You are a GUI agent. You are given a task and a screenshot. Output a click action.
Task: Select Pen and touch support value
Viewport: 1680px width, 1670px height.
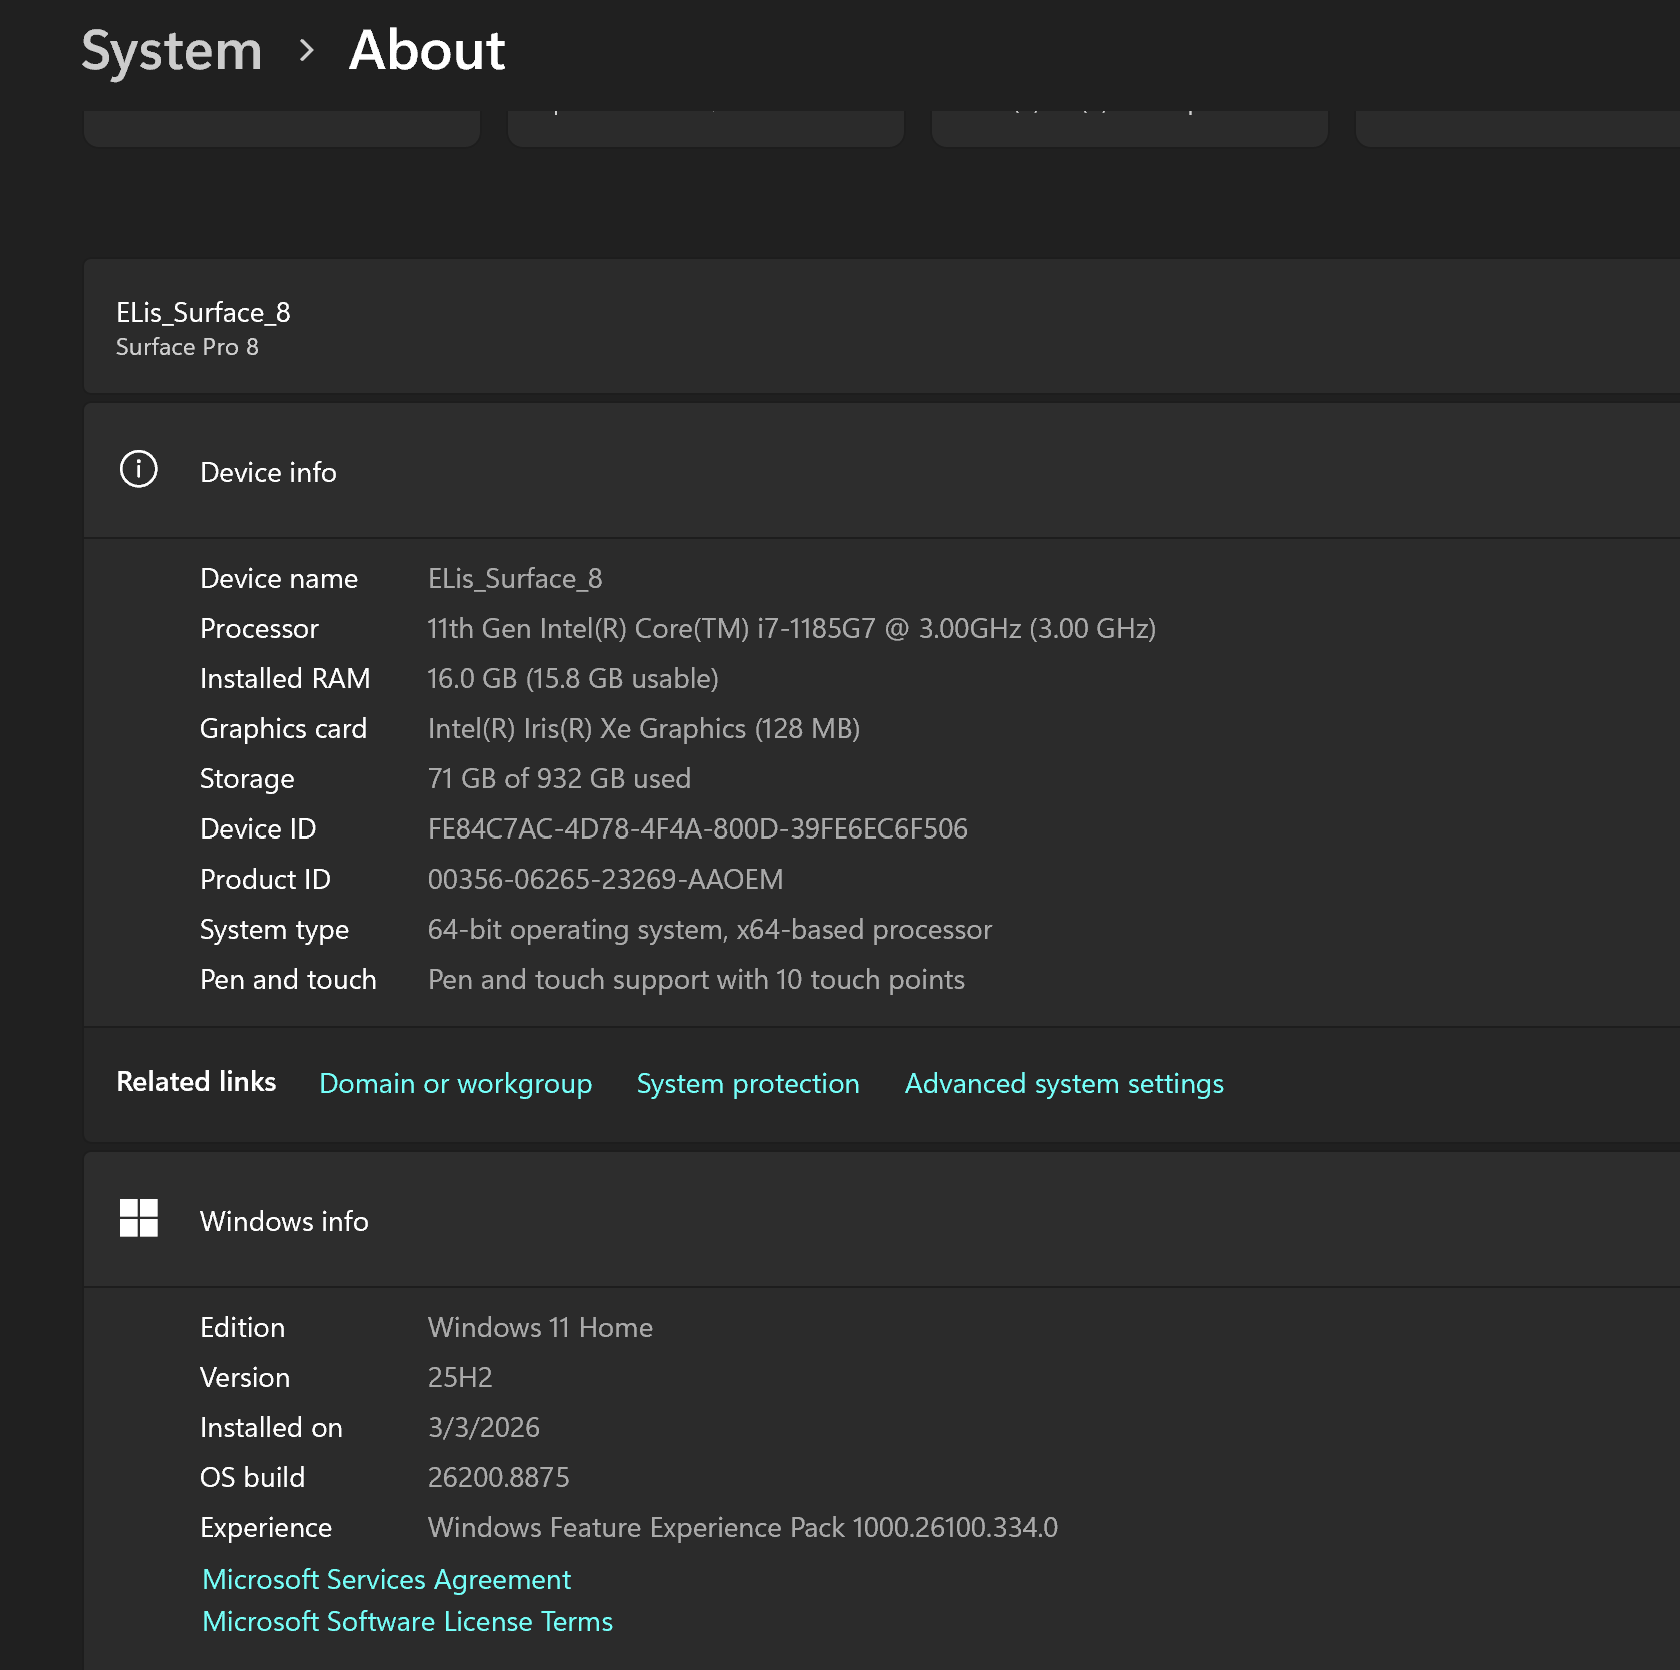[696, 979]
